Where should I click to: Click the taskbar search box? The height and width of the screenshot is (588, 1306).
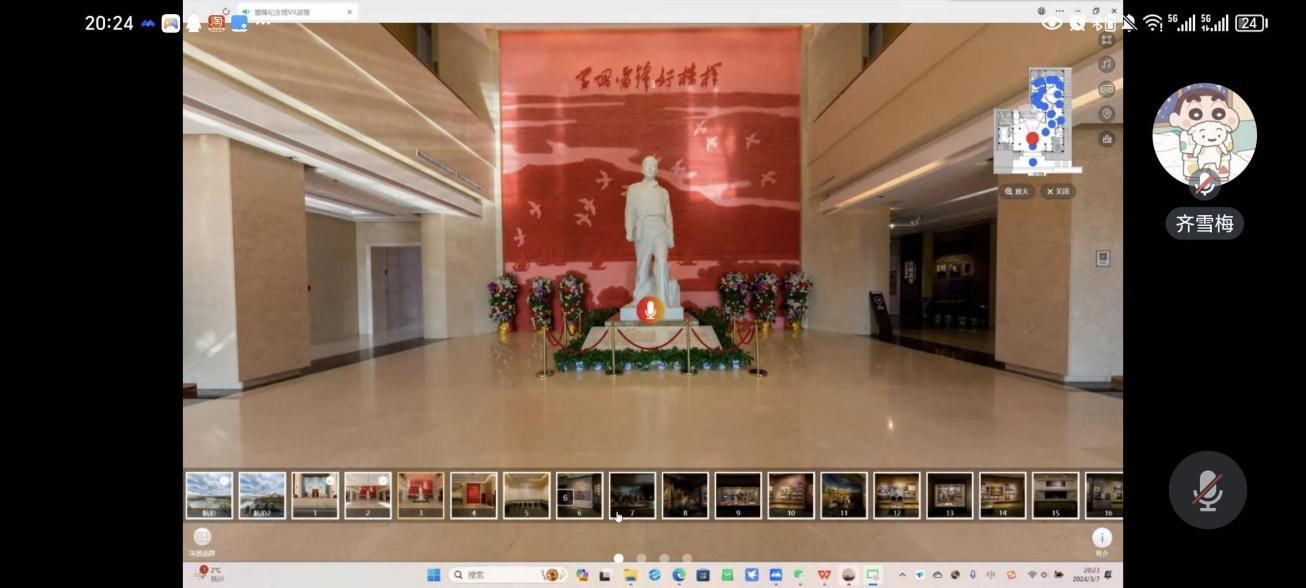pyautogui.click(x=490, y=575)
